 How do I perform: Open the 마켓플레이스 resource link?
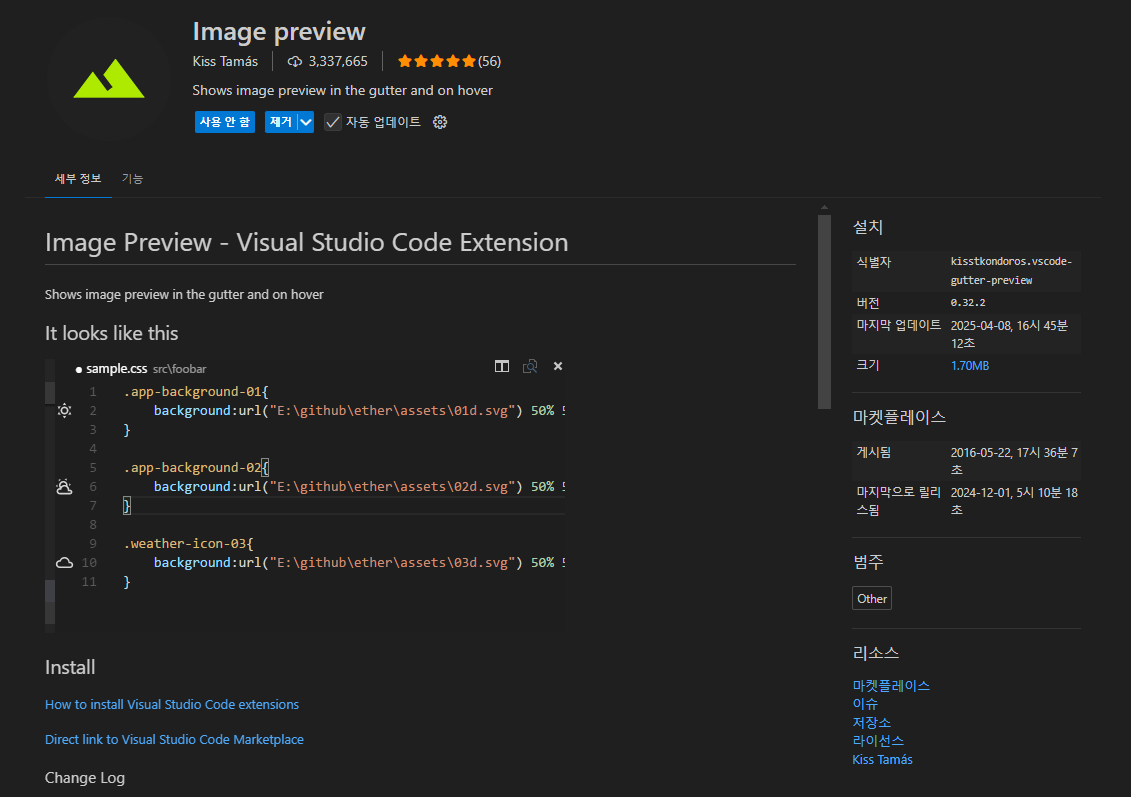(x=891, y=686)
